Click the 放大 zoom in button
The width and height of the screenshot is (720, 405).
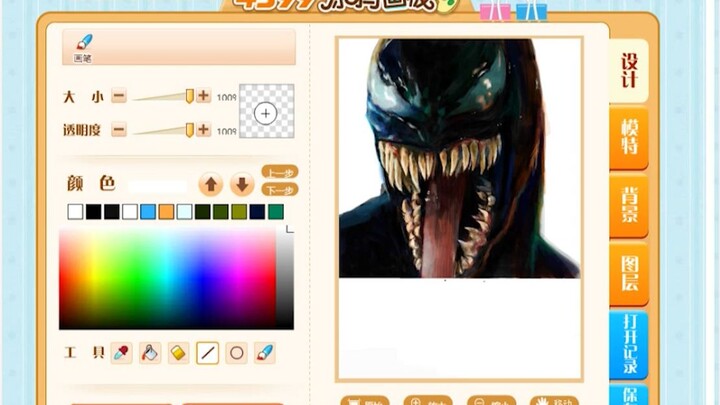pyautogui.click(x=428, y=400)
